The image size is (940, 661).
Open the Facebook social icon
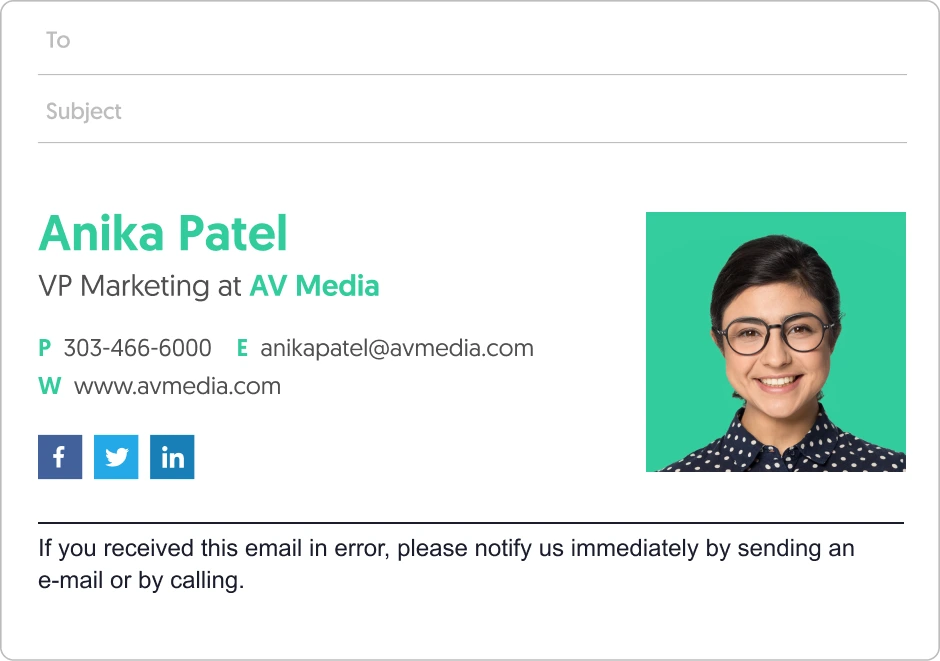coord(60,457)
